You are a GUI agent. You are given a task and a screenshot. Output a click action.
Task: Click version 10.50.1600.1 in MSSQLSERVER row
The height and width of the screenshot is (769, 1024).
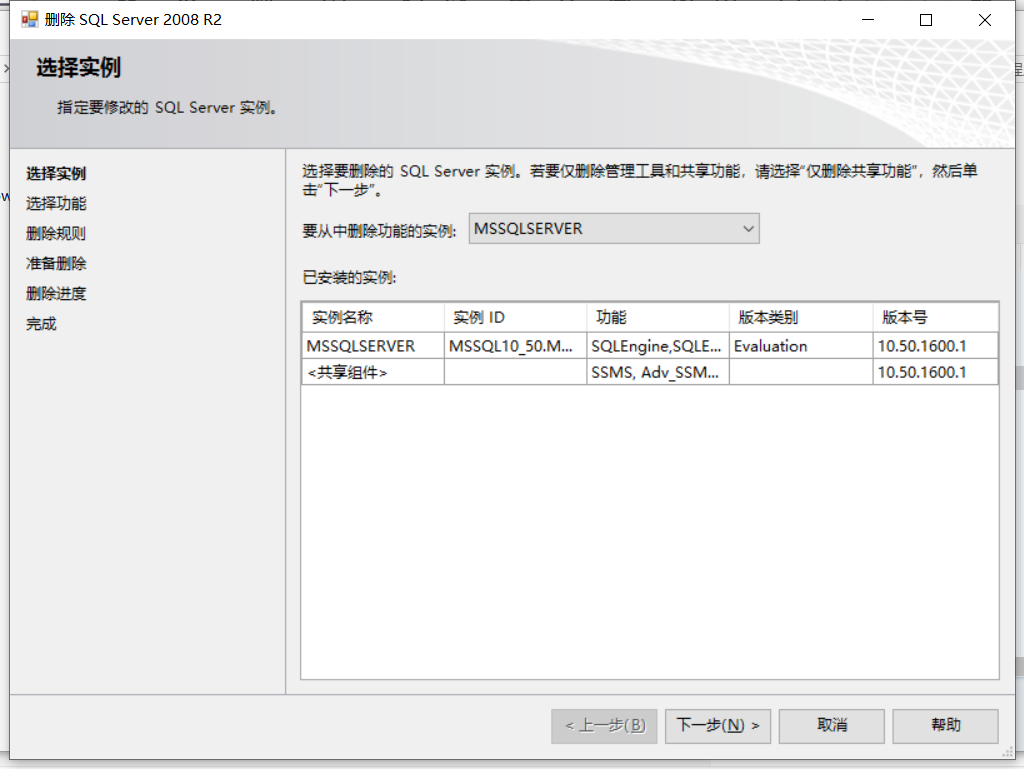click(935, 346)
